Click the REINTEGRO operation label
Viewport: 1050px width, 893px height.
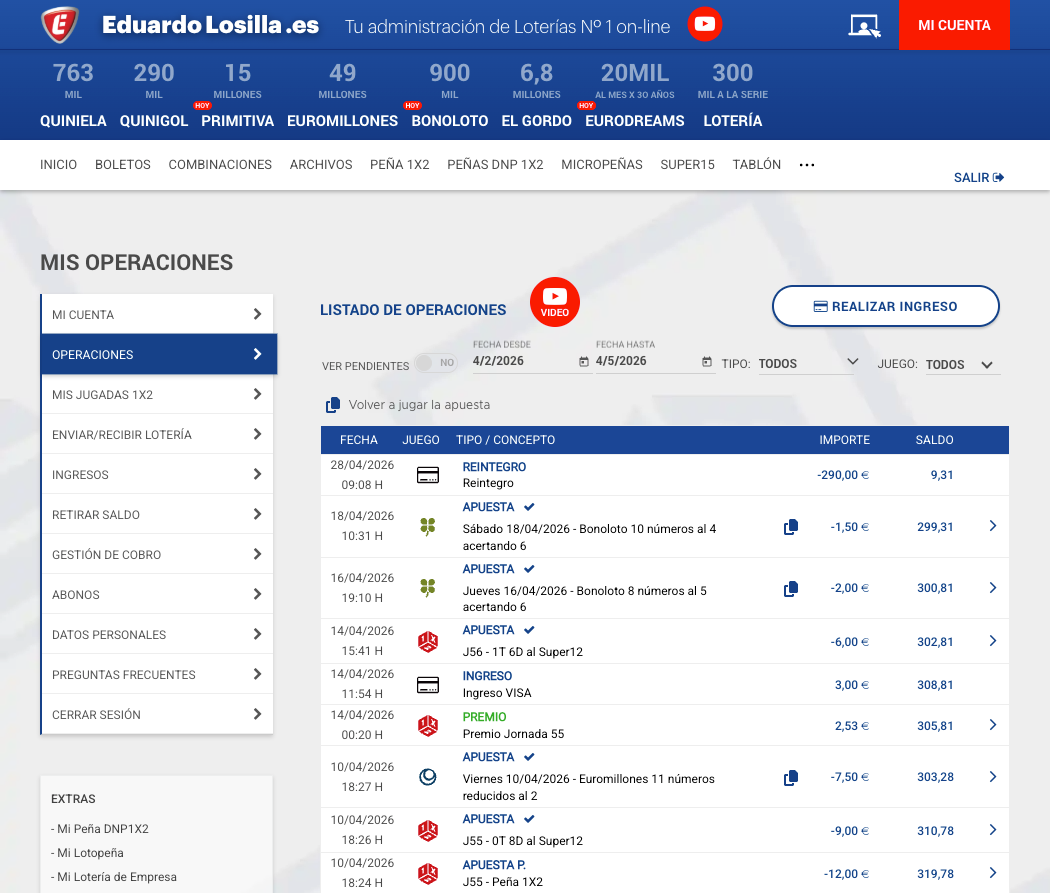pos(494,467)
